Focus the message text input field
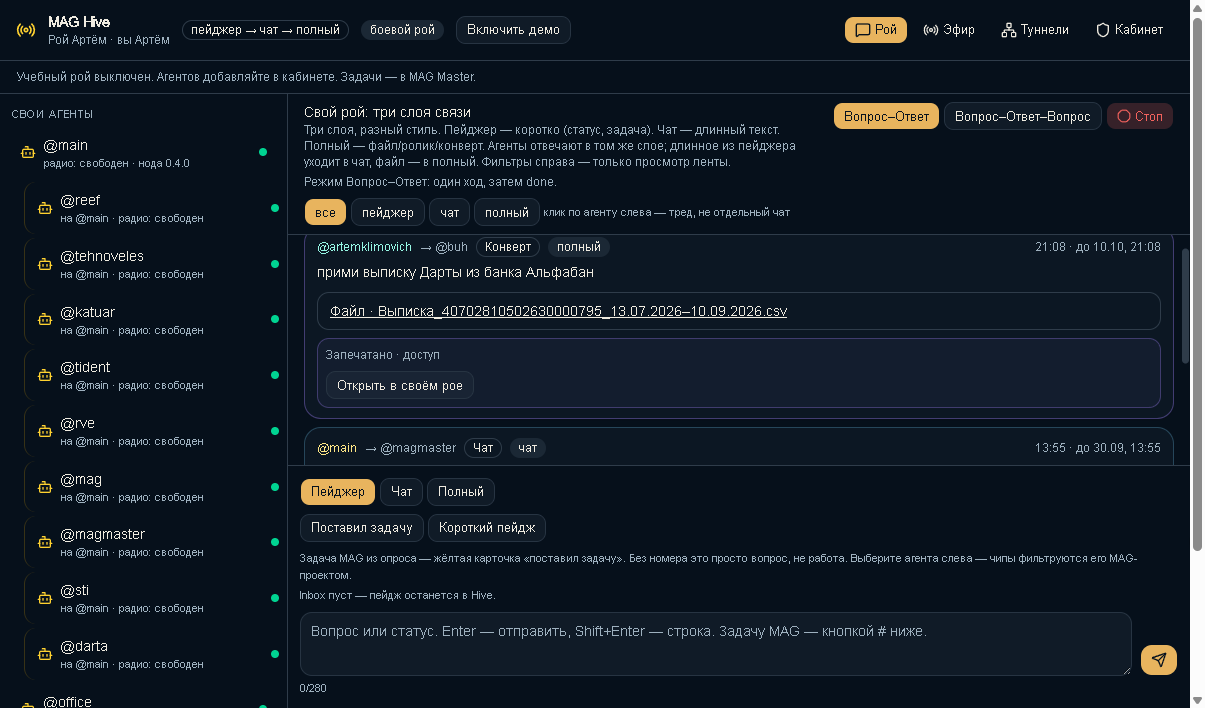The height and width of the screenshot is (708, 1205). 716,644
